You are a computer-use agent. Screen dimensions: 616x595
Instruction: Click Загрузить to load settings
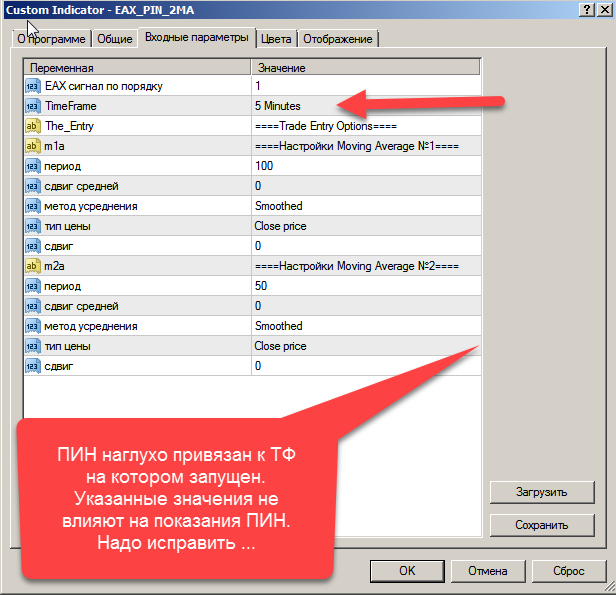point(542,492)
